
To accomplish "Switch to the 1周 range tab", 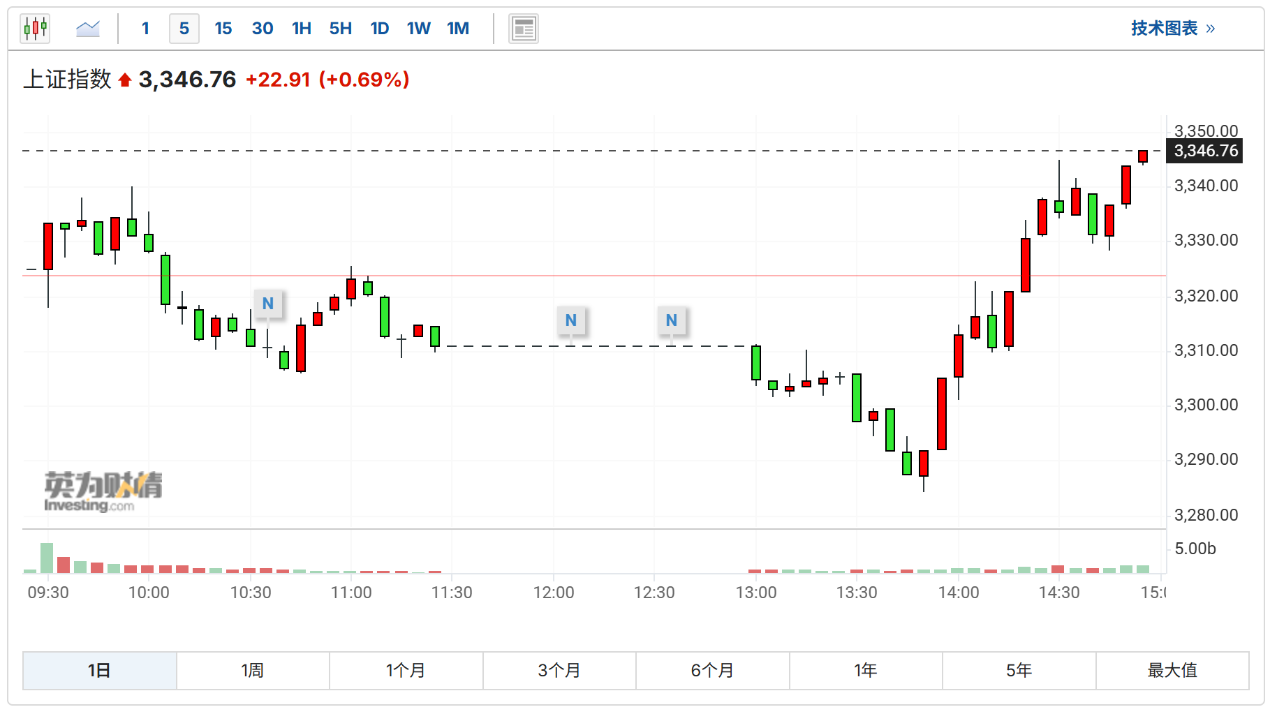I will pyautogui.click(x=252, y=670).
